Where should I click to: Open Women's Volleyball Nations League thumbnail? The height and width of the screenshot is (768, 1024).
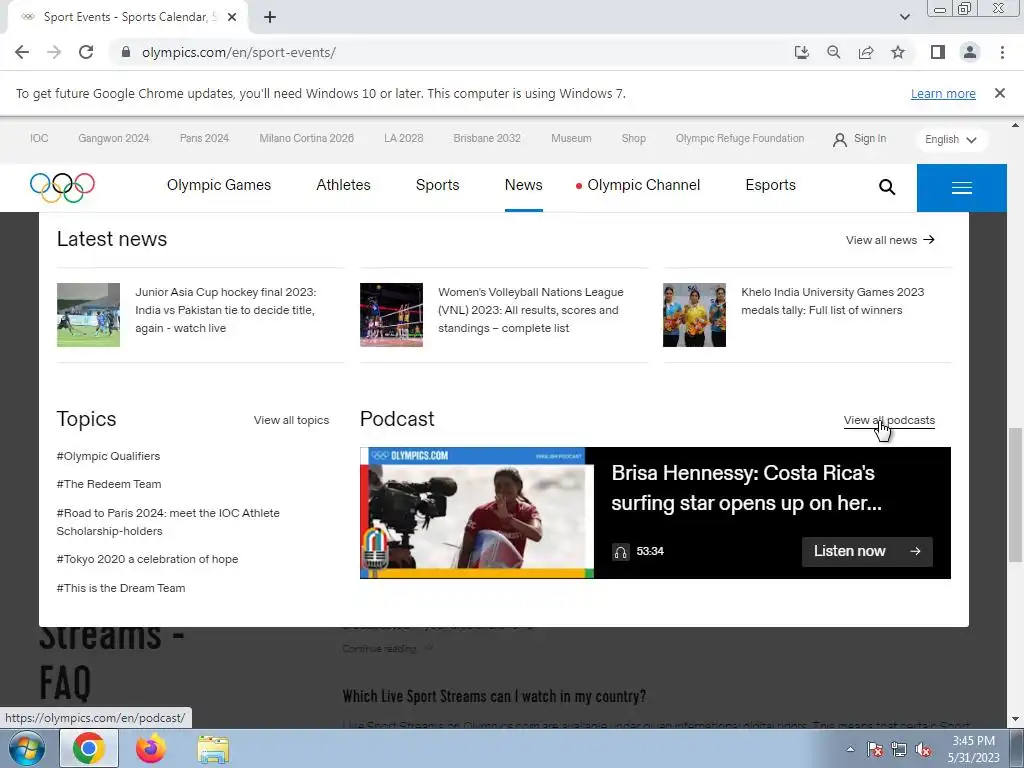(391, 315)
